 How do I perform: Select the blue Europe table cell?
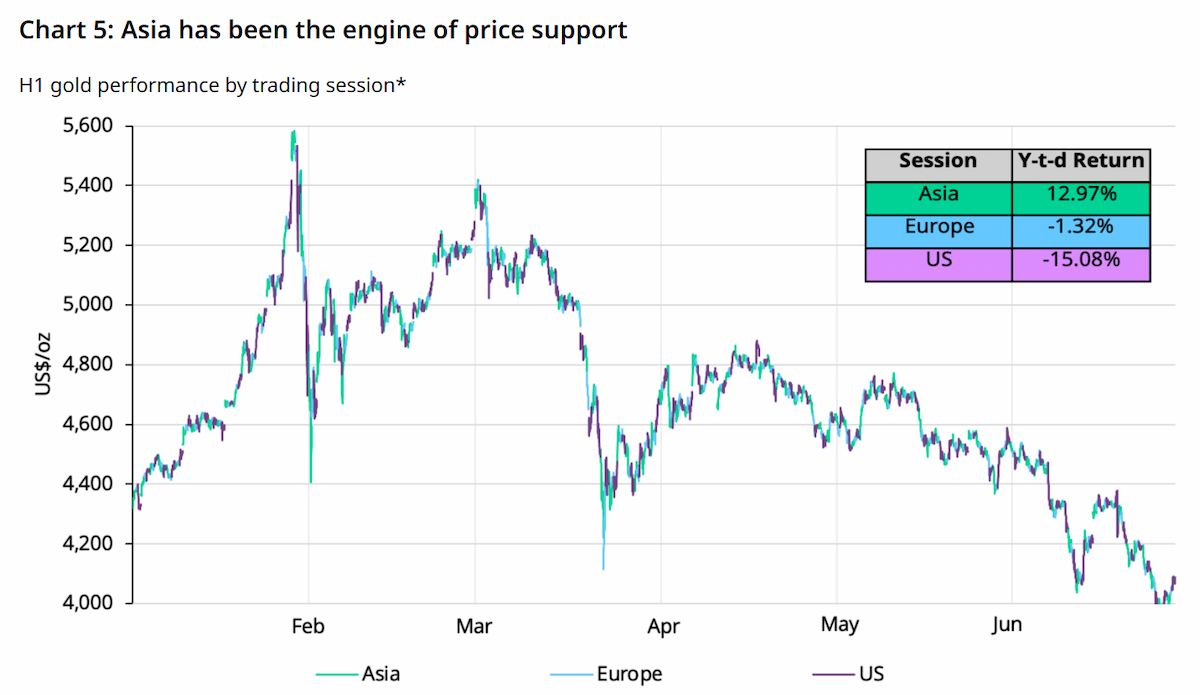tap(938, 227)
